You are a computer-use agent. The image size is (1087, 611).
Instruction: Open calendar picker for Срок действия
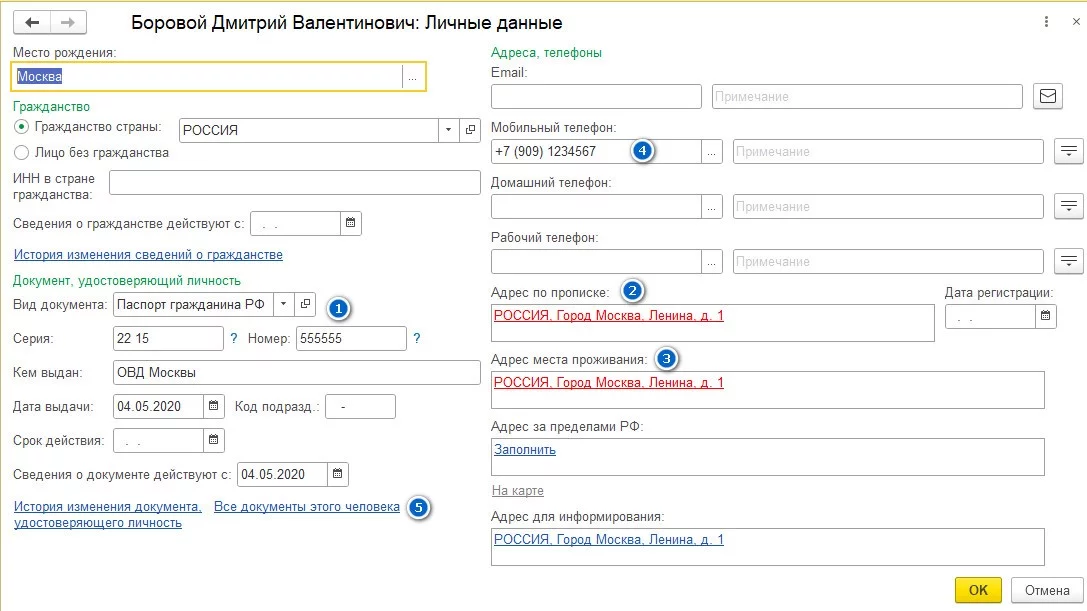click(215, 440)
